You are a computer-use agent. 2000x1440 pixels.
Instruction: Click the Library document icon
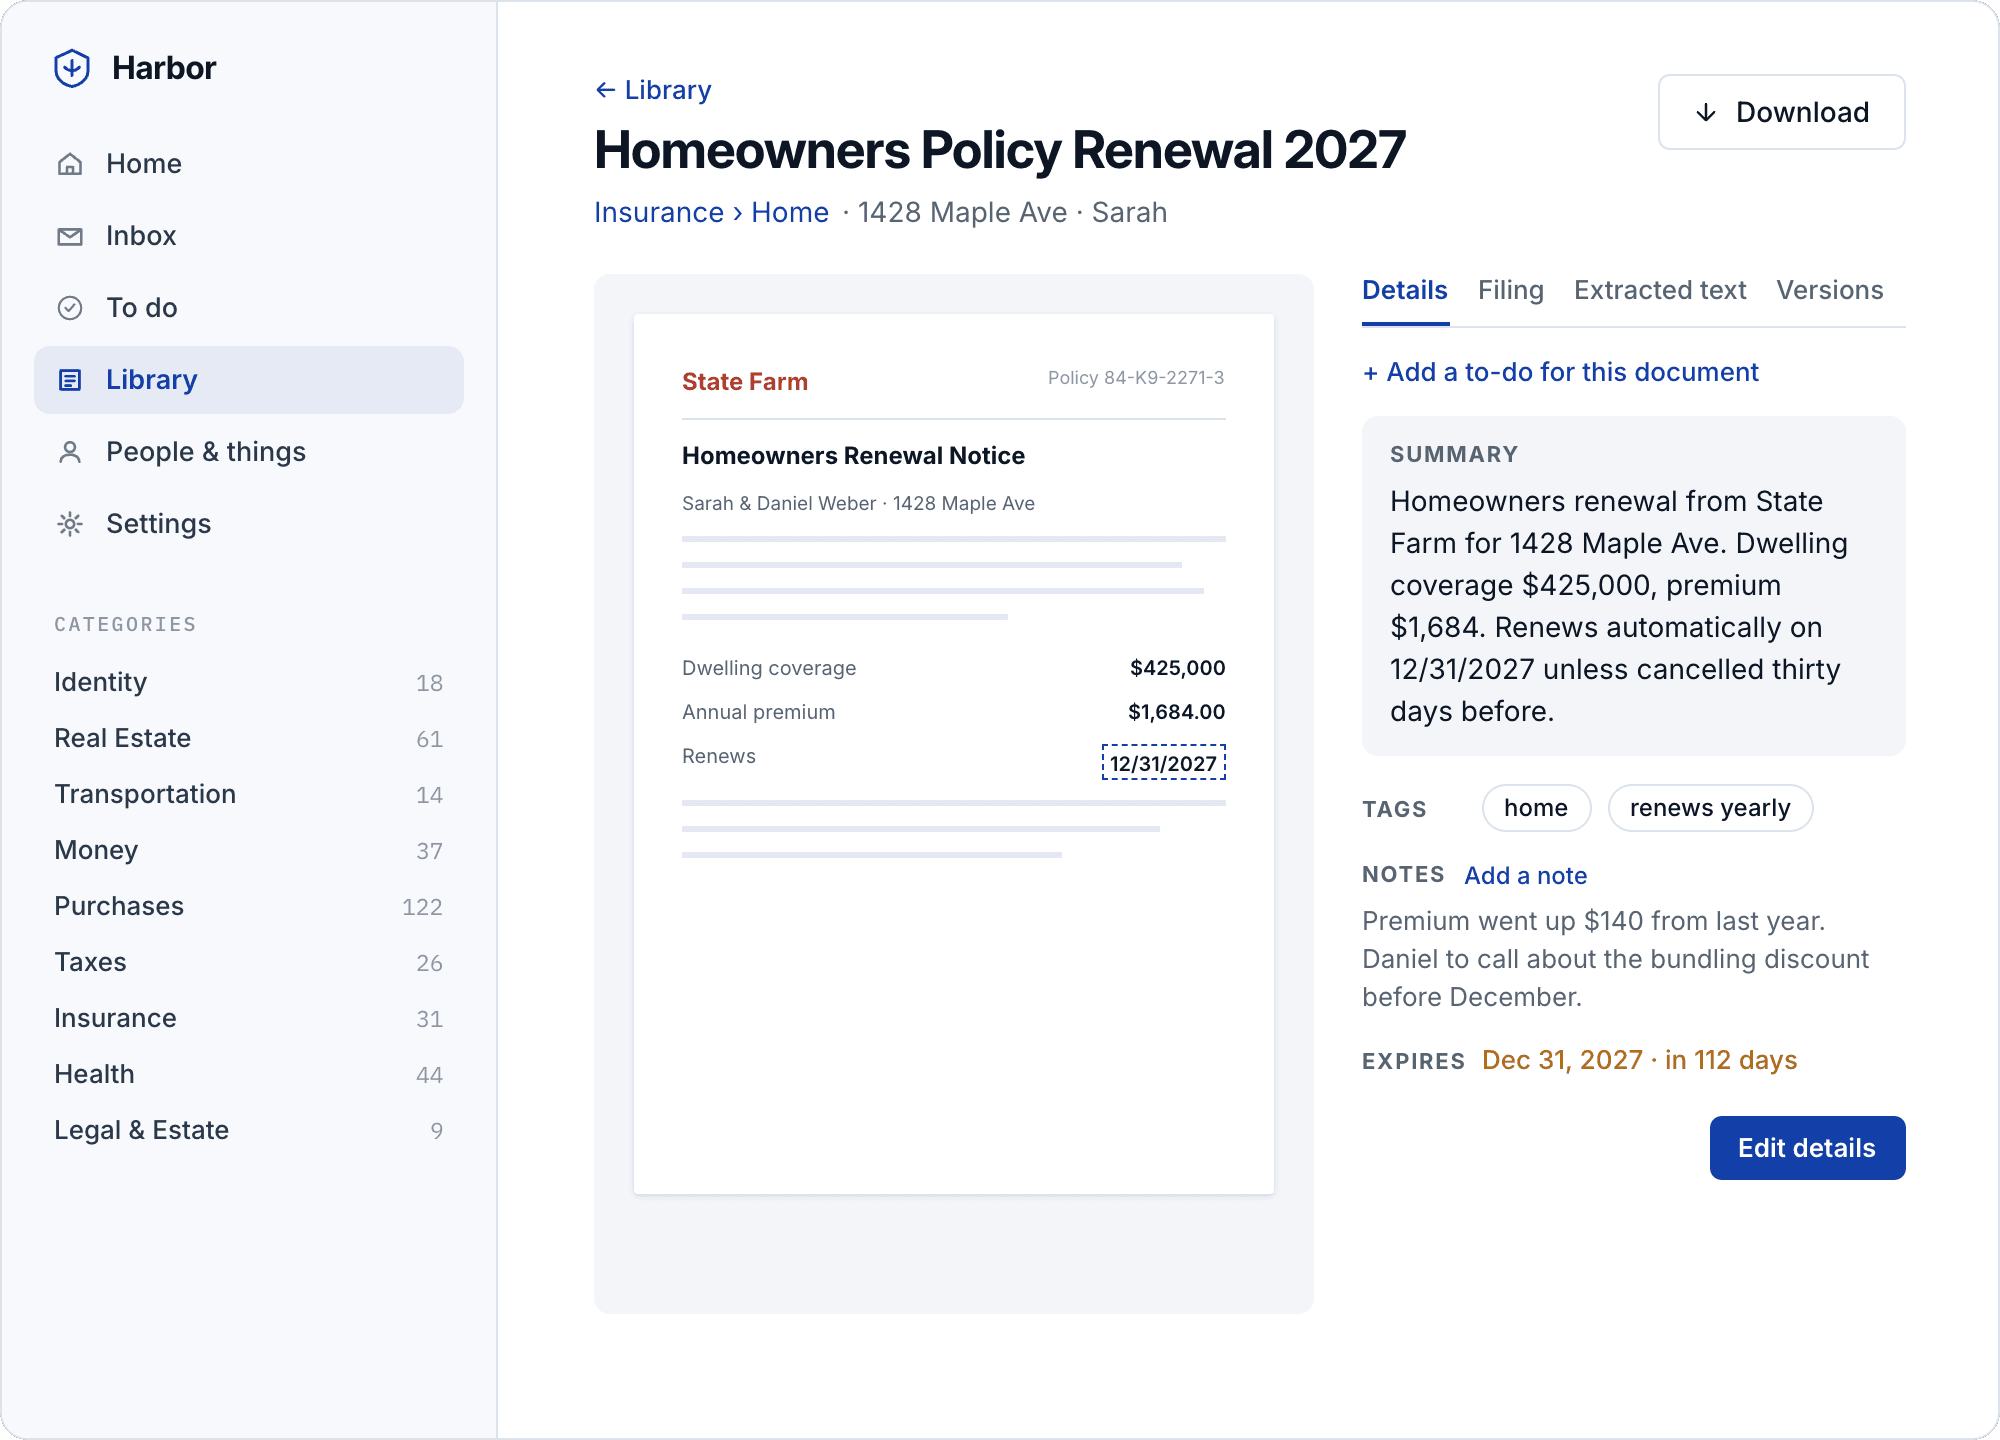(70, 380)
